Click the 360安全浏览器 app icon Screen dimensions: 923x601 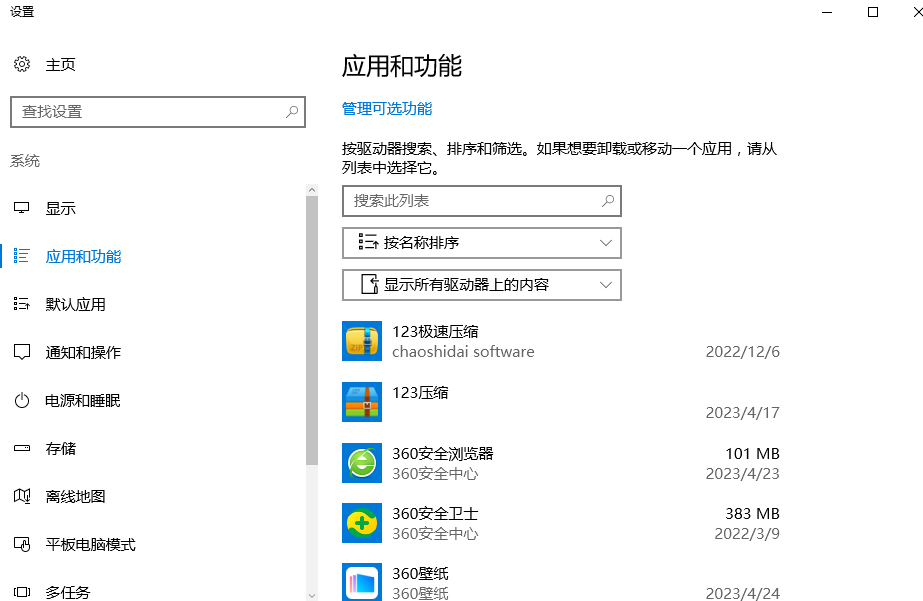click(x=362, y=463)
